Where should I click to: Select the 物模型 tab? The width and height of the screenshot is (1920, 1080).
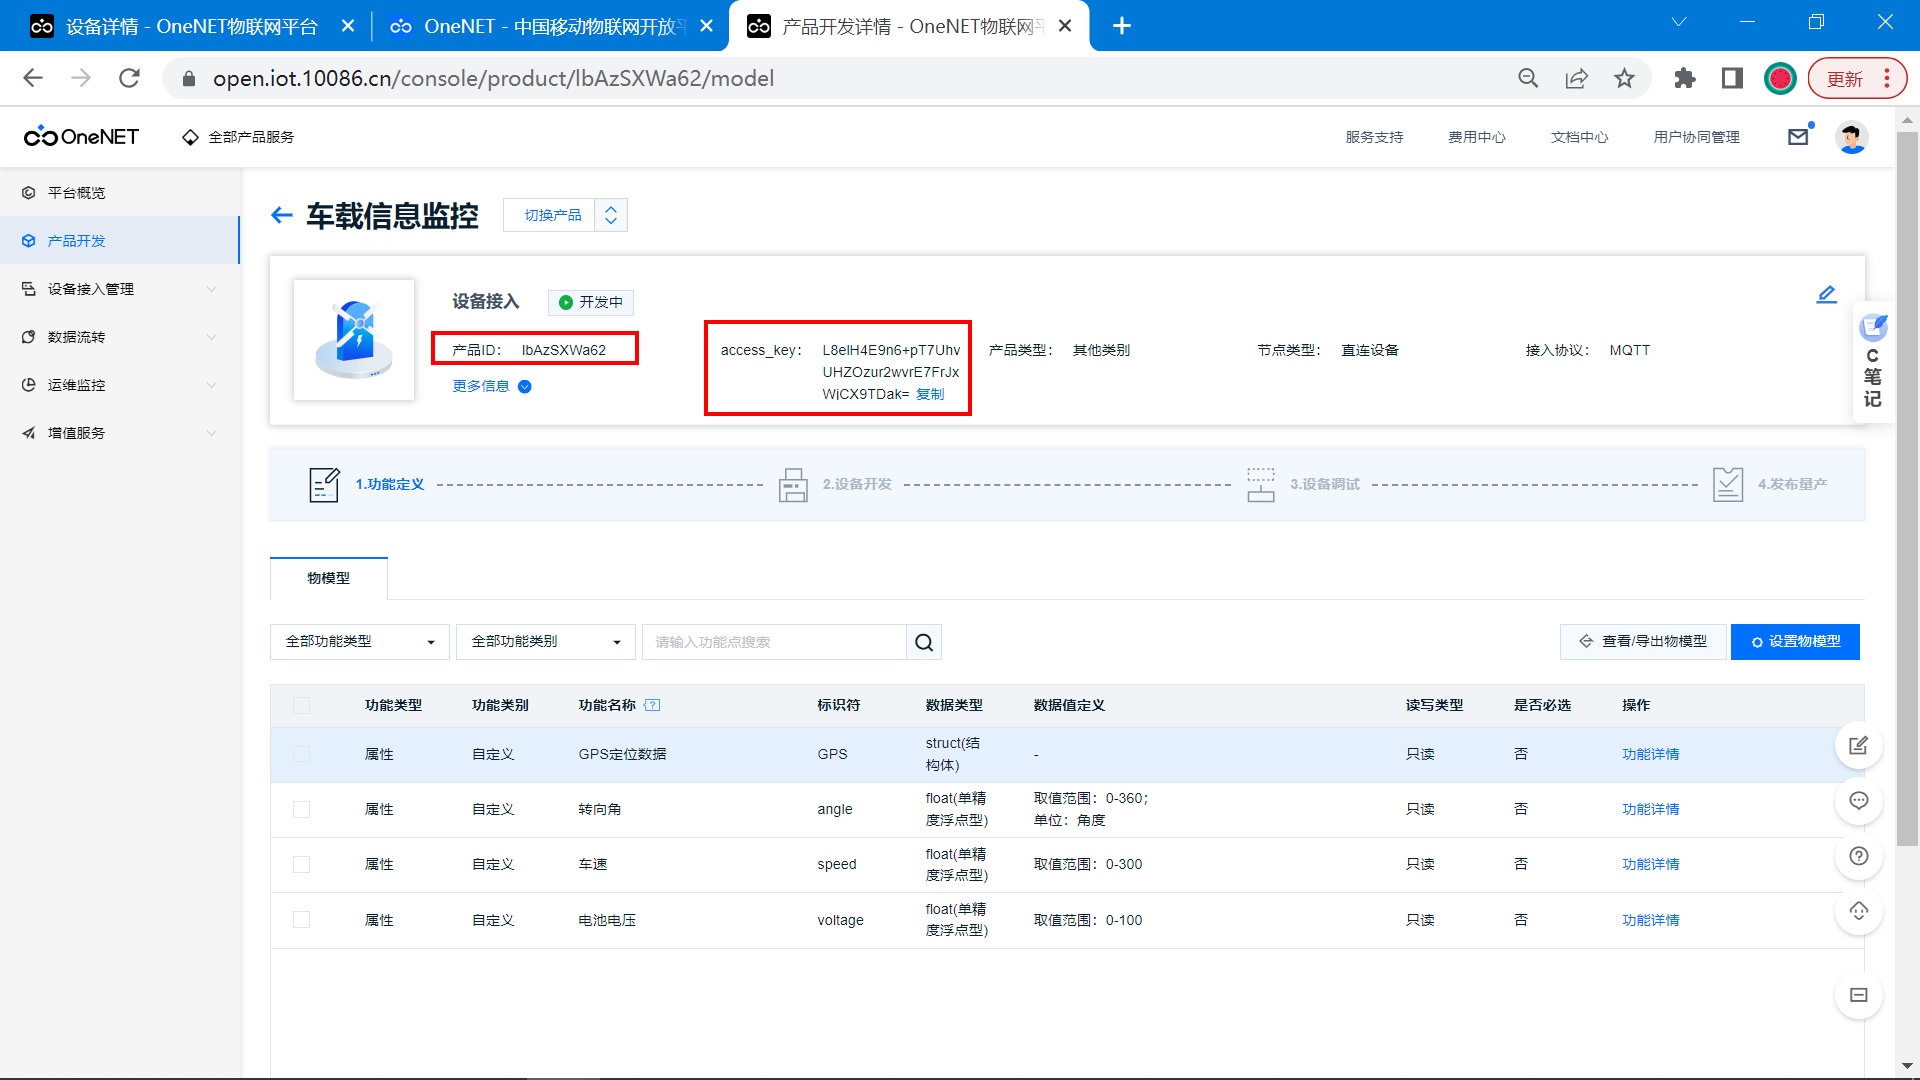tap(328, 578)
